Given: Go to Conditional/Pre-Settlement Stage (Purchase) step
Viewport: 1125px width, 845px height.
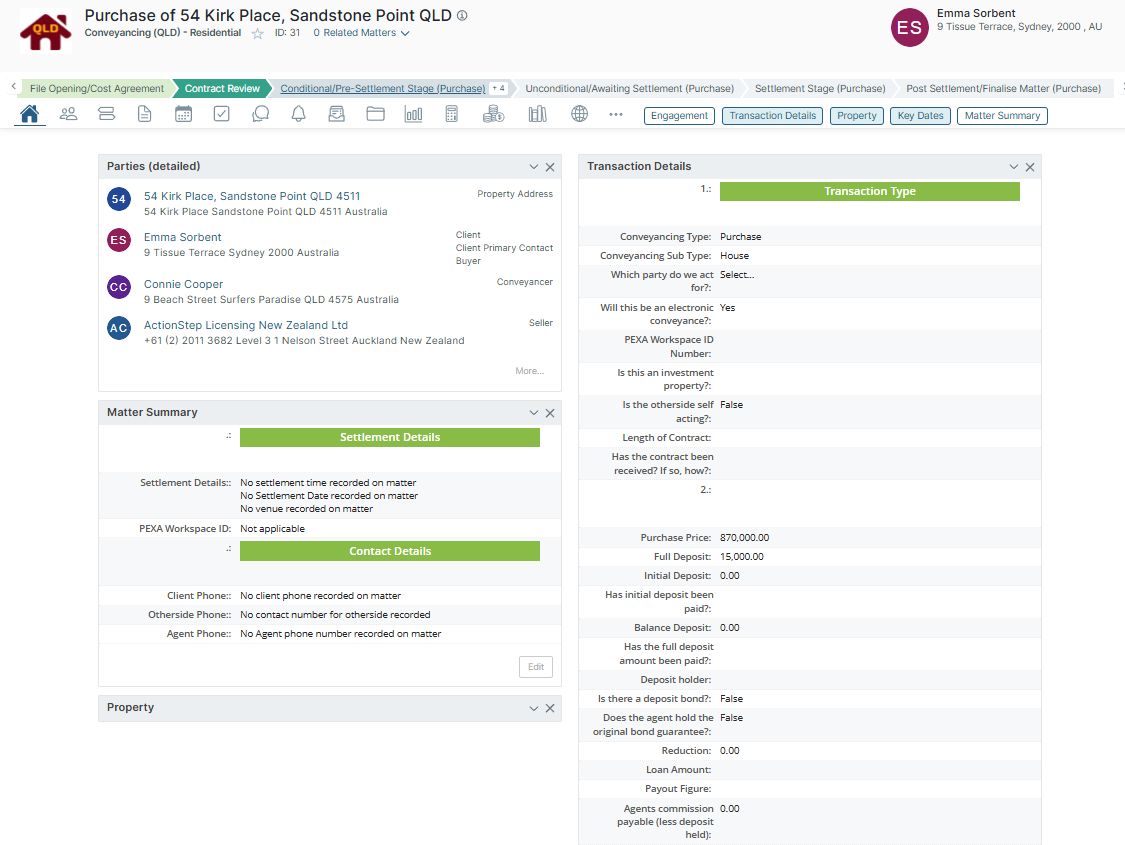Looking at the screenshot, I should click(382, 88).
